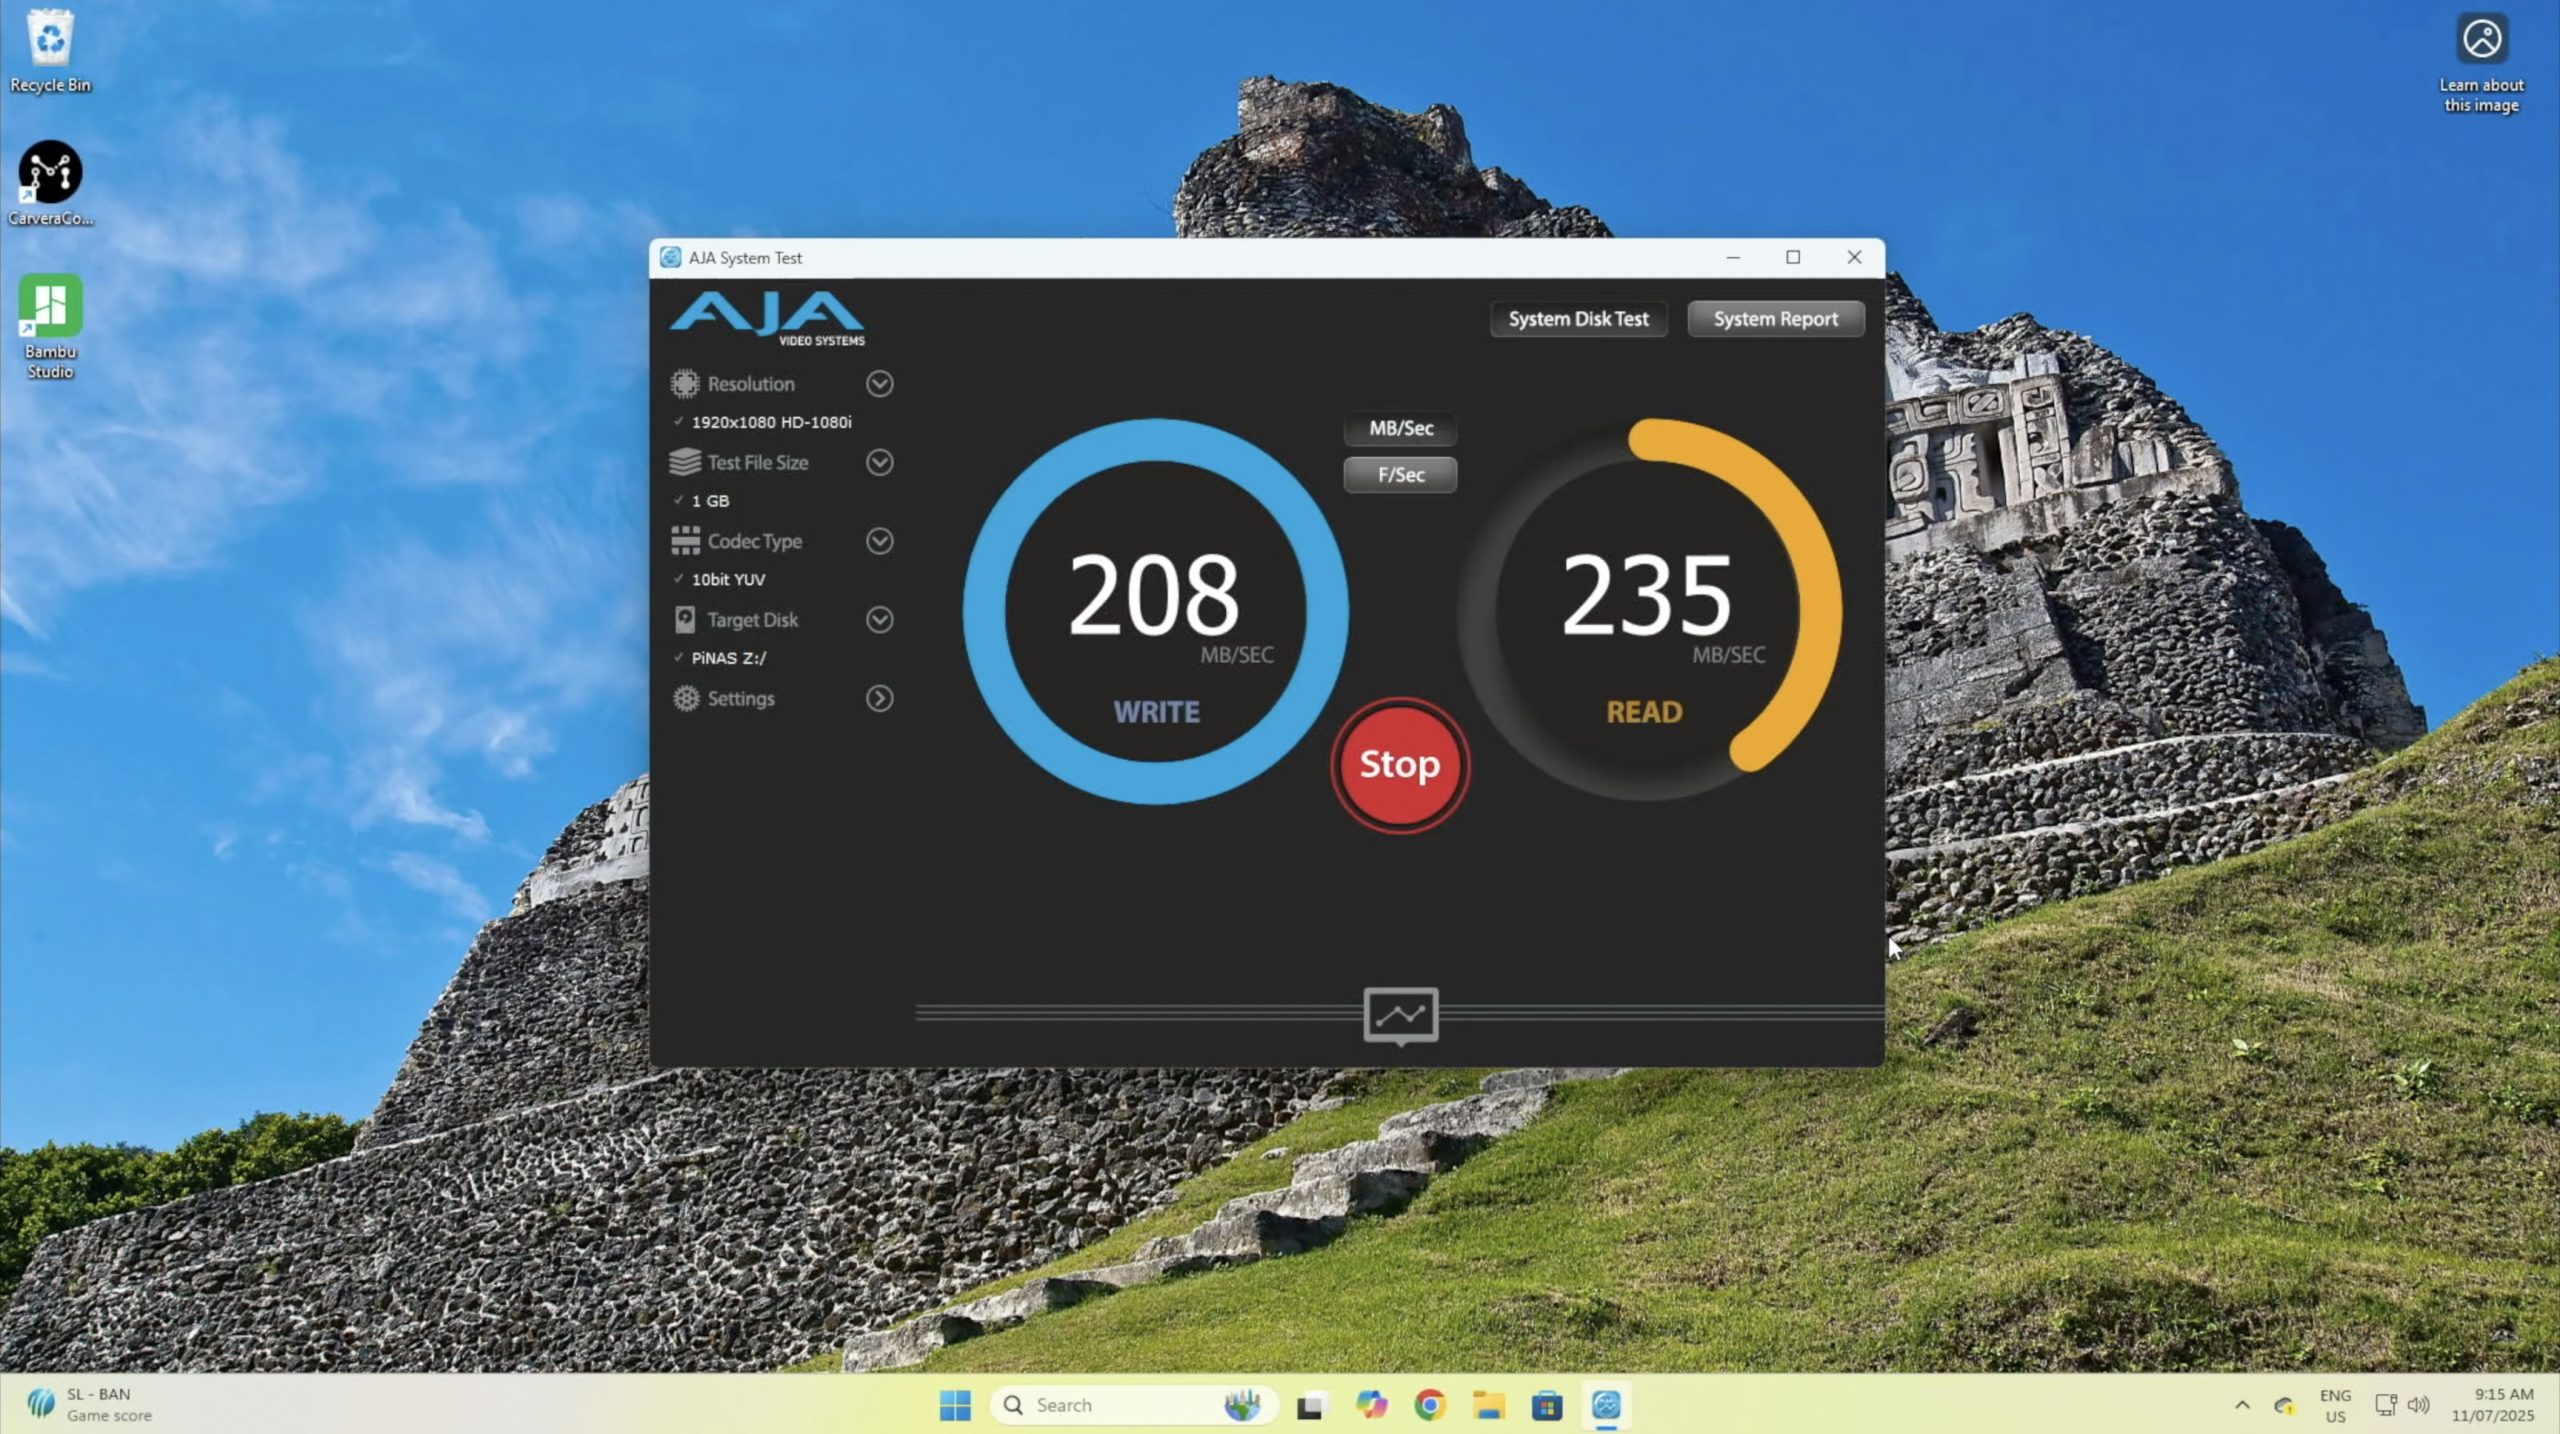Open the System Report tab
The width and height of the screenshot is (2560, 1434).
click(x=1775, y=319)
